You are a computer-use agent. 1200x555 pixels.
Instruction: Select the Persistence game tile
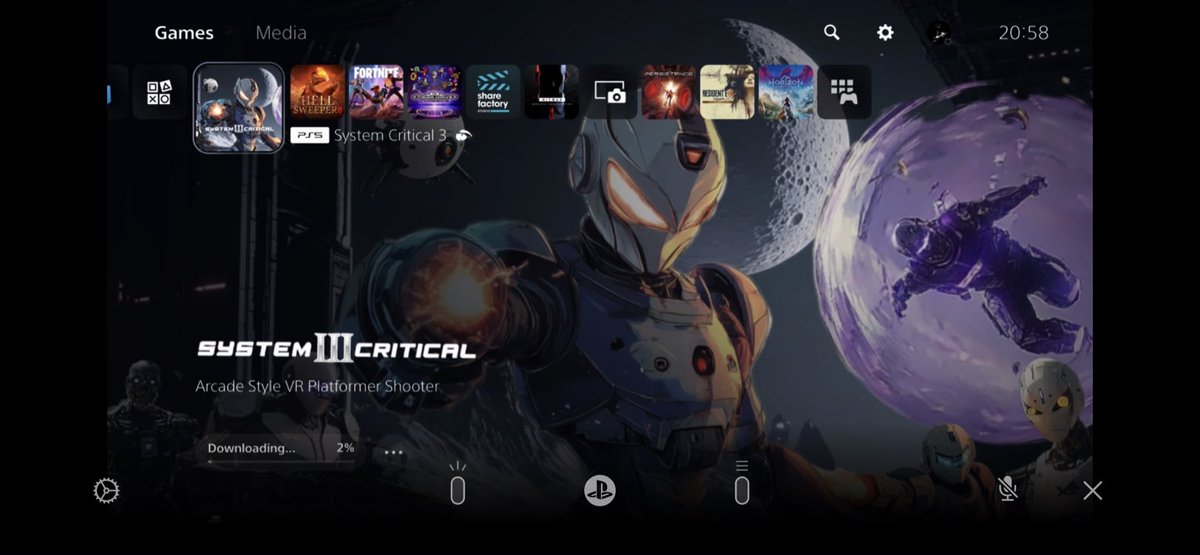tap(668, 92)
